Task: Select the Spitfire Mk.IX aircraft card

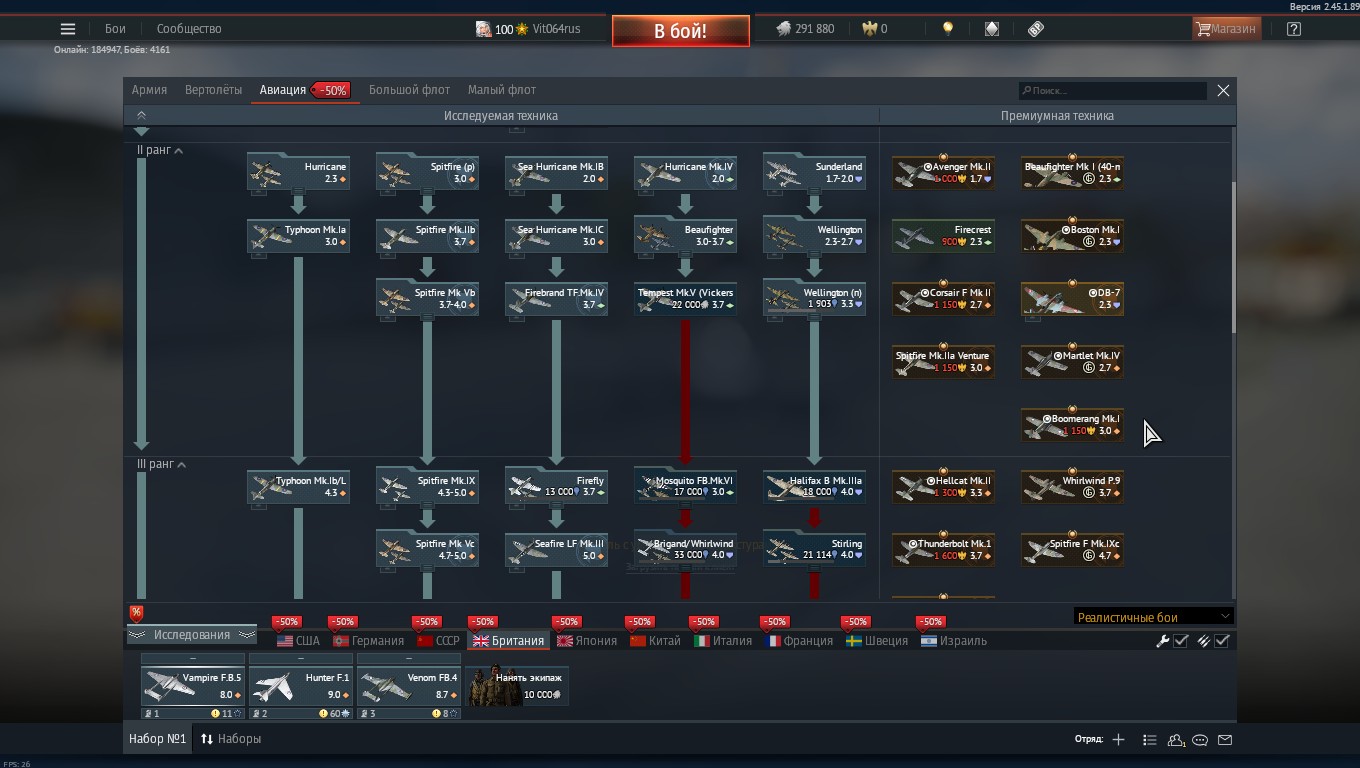Action: point(427,486)
